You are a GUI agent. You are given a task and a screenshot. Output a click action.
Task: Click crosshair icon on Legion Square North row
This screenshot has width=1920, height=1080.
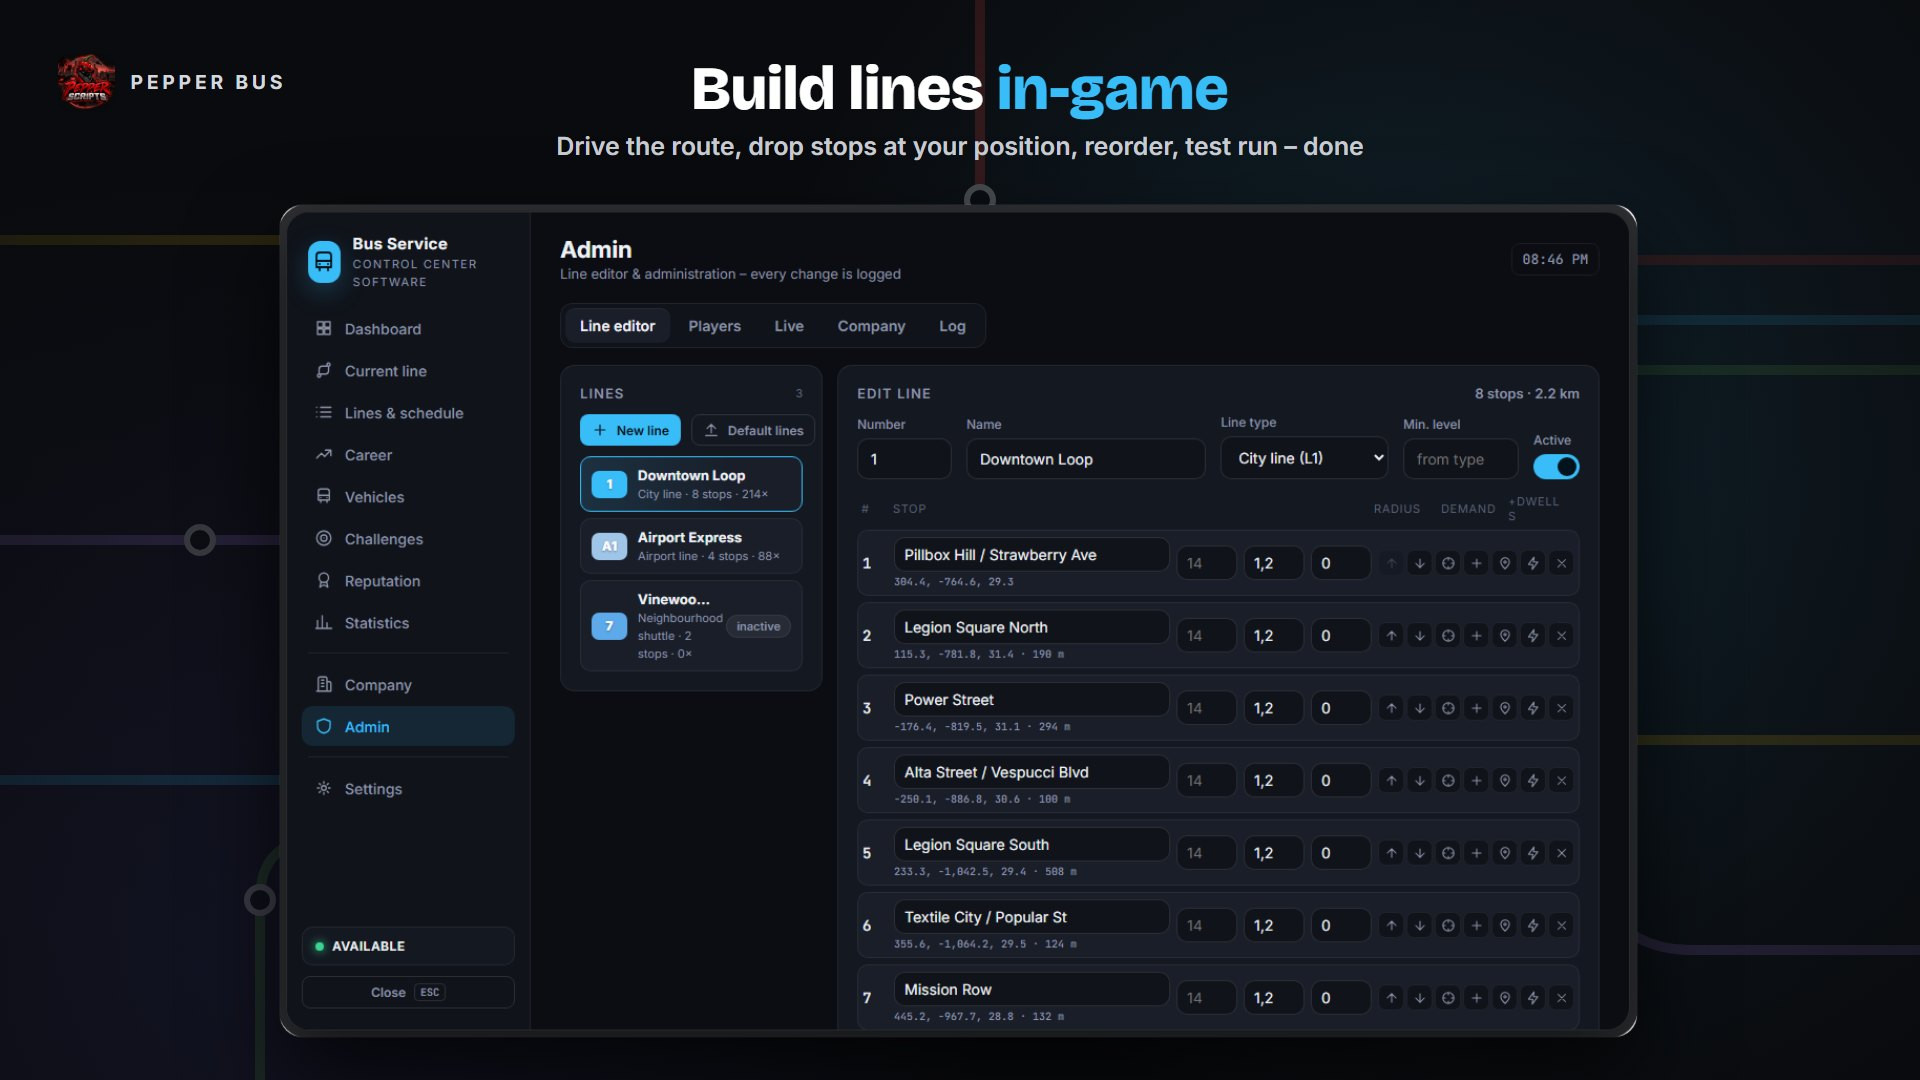click(x=1447, y=636)
